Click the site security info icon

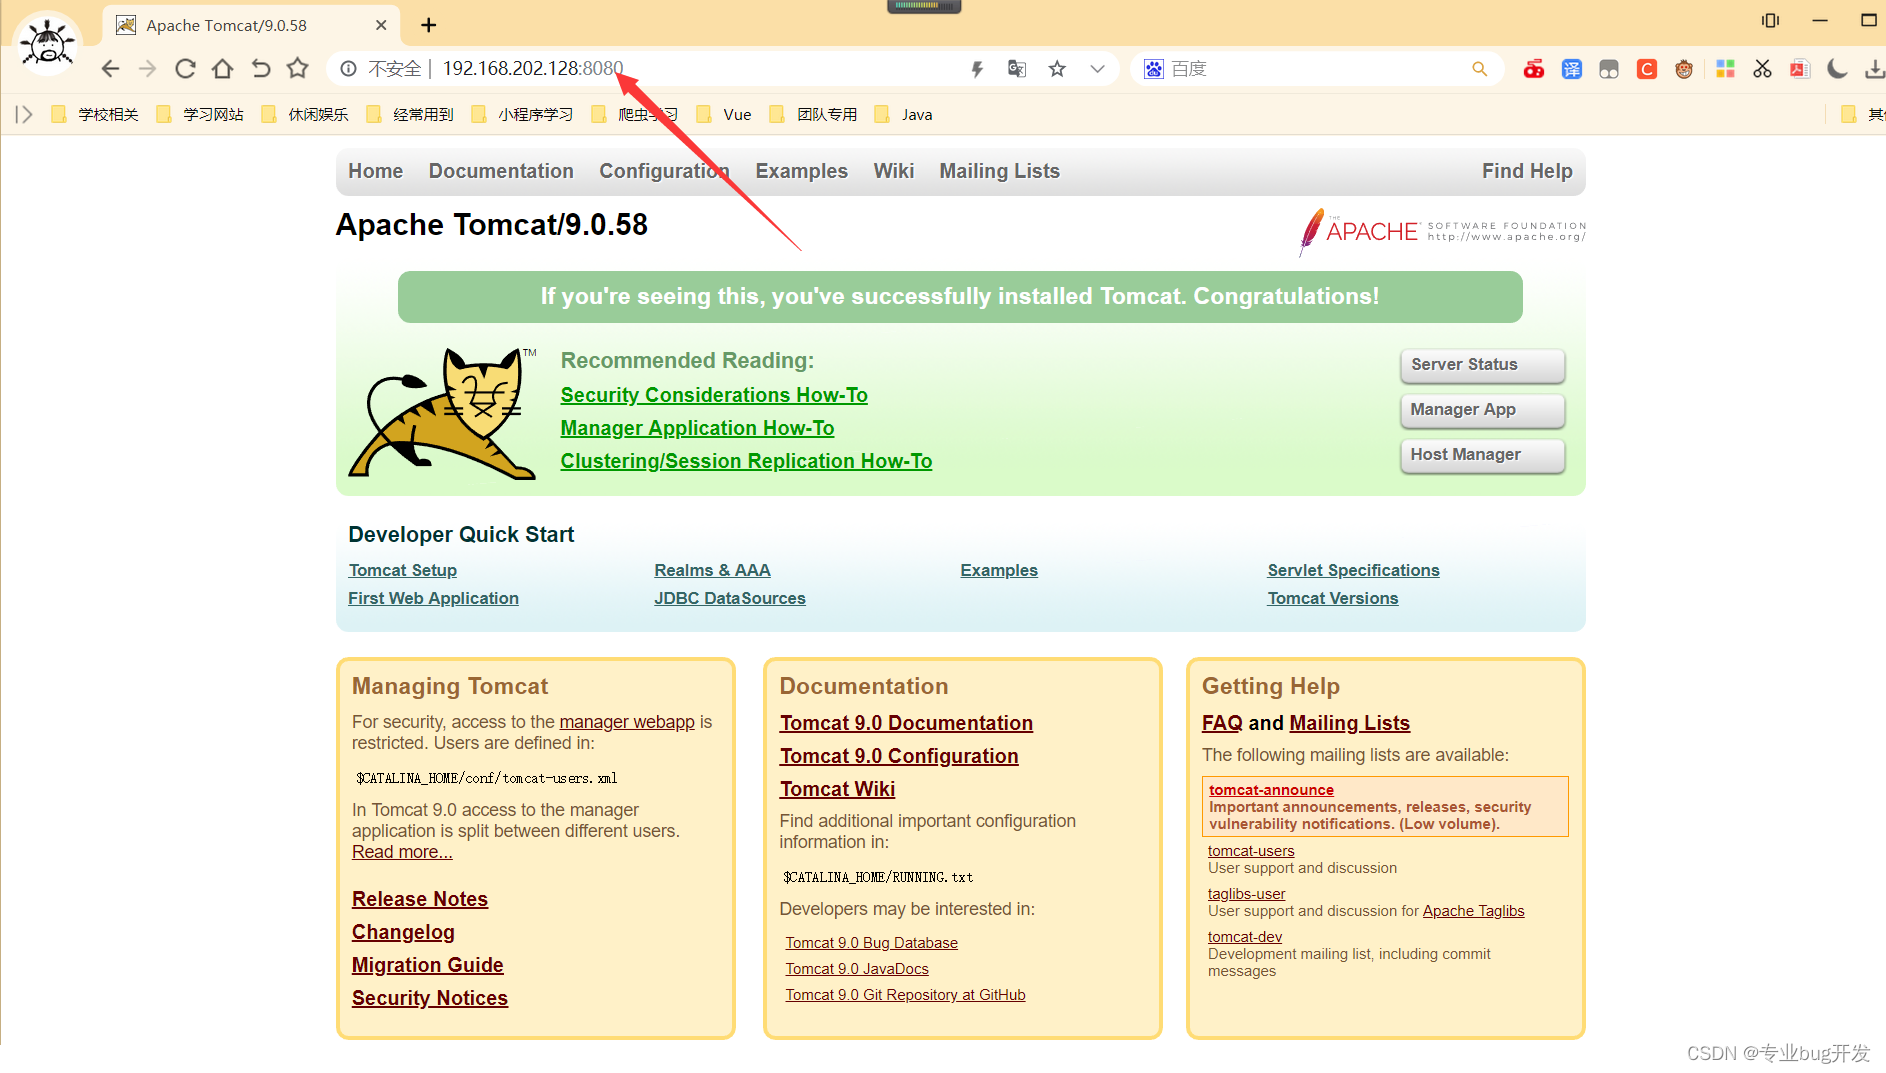click(x=349, y=69)
